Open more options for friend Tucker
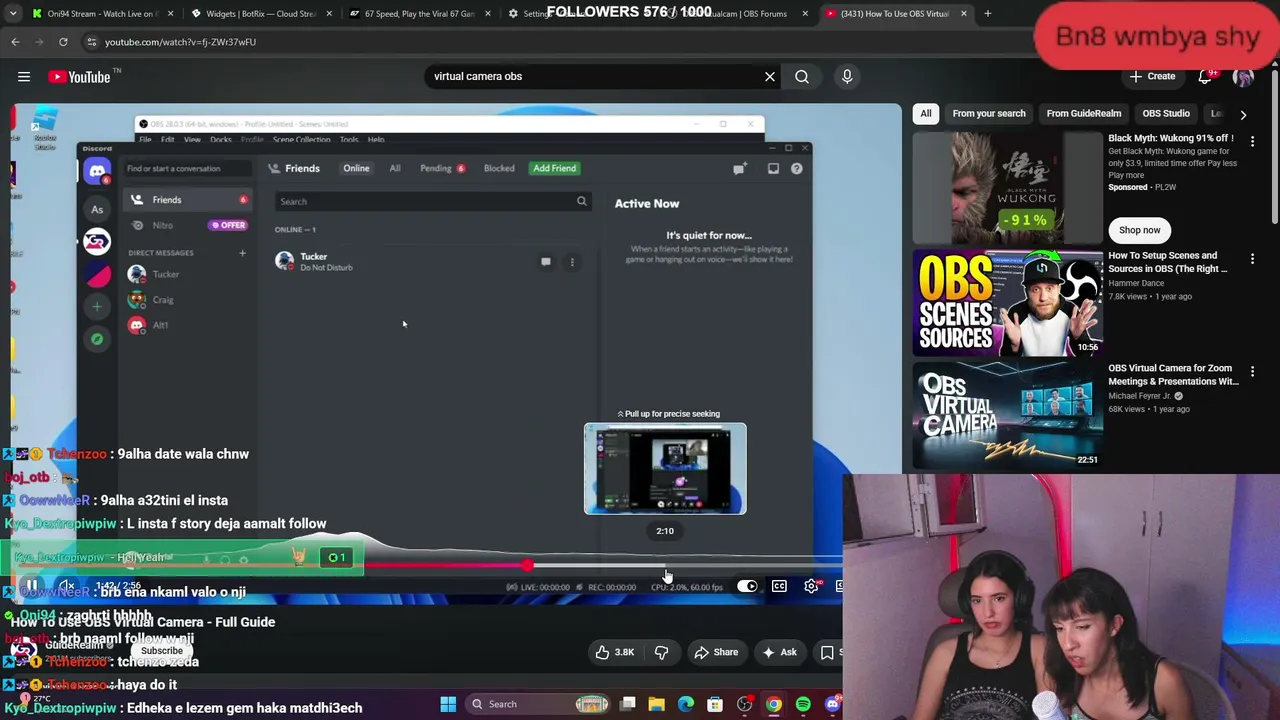The image size is (1280, 720). pyautogui.click(x=572, y=262)
